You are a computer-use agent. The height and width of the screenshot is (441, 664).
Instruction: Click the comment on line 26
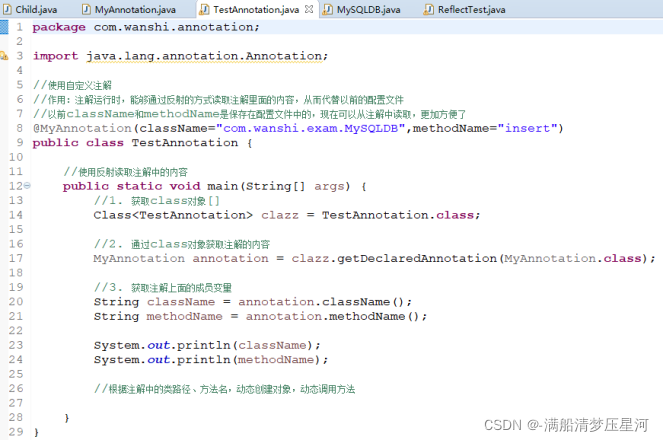(x=224, y=389)
